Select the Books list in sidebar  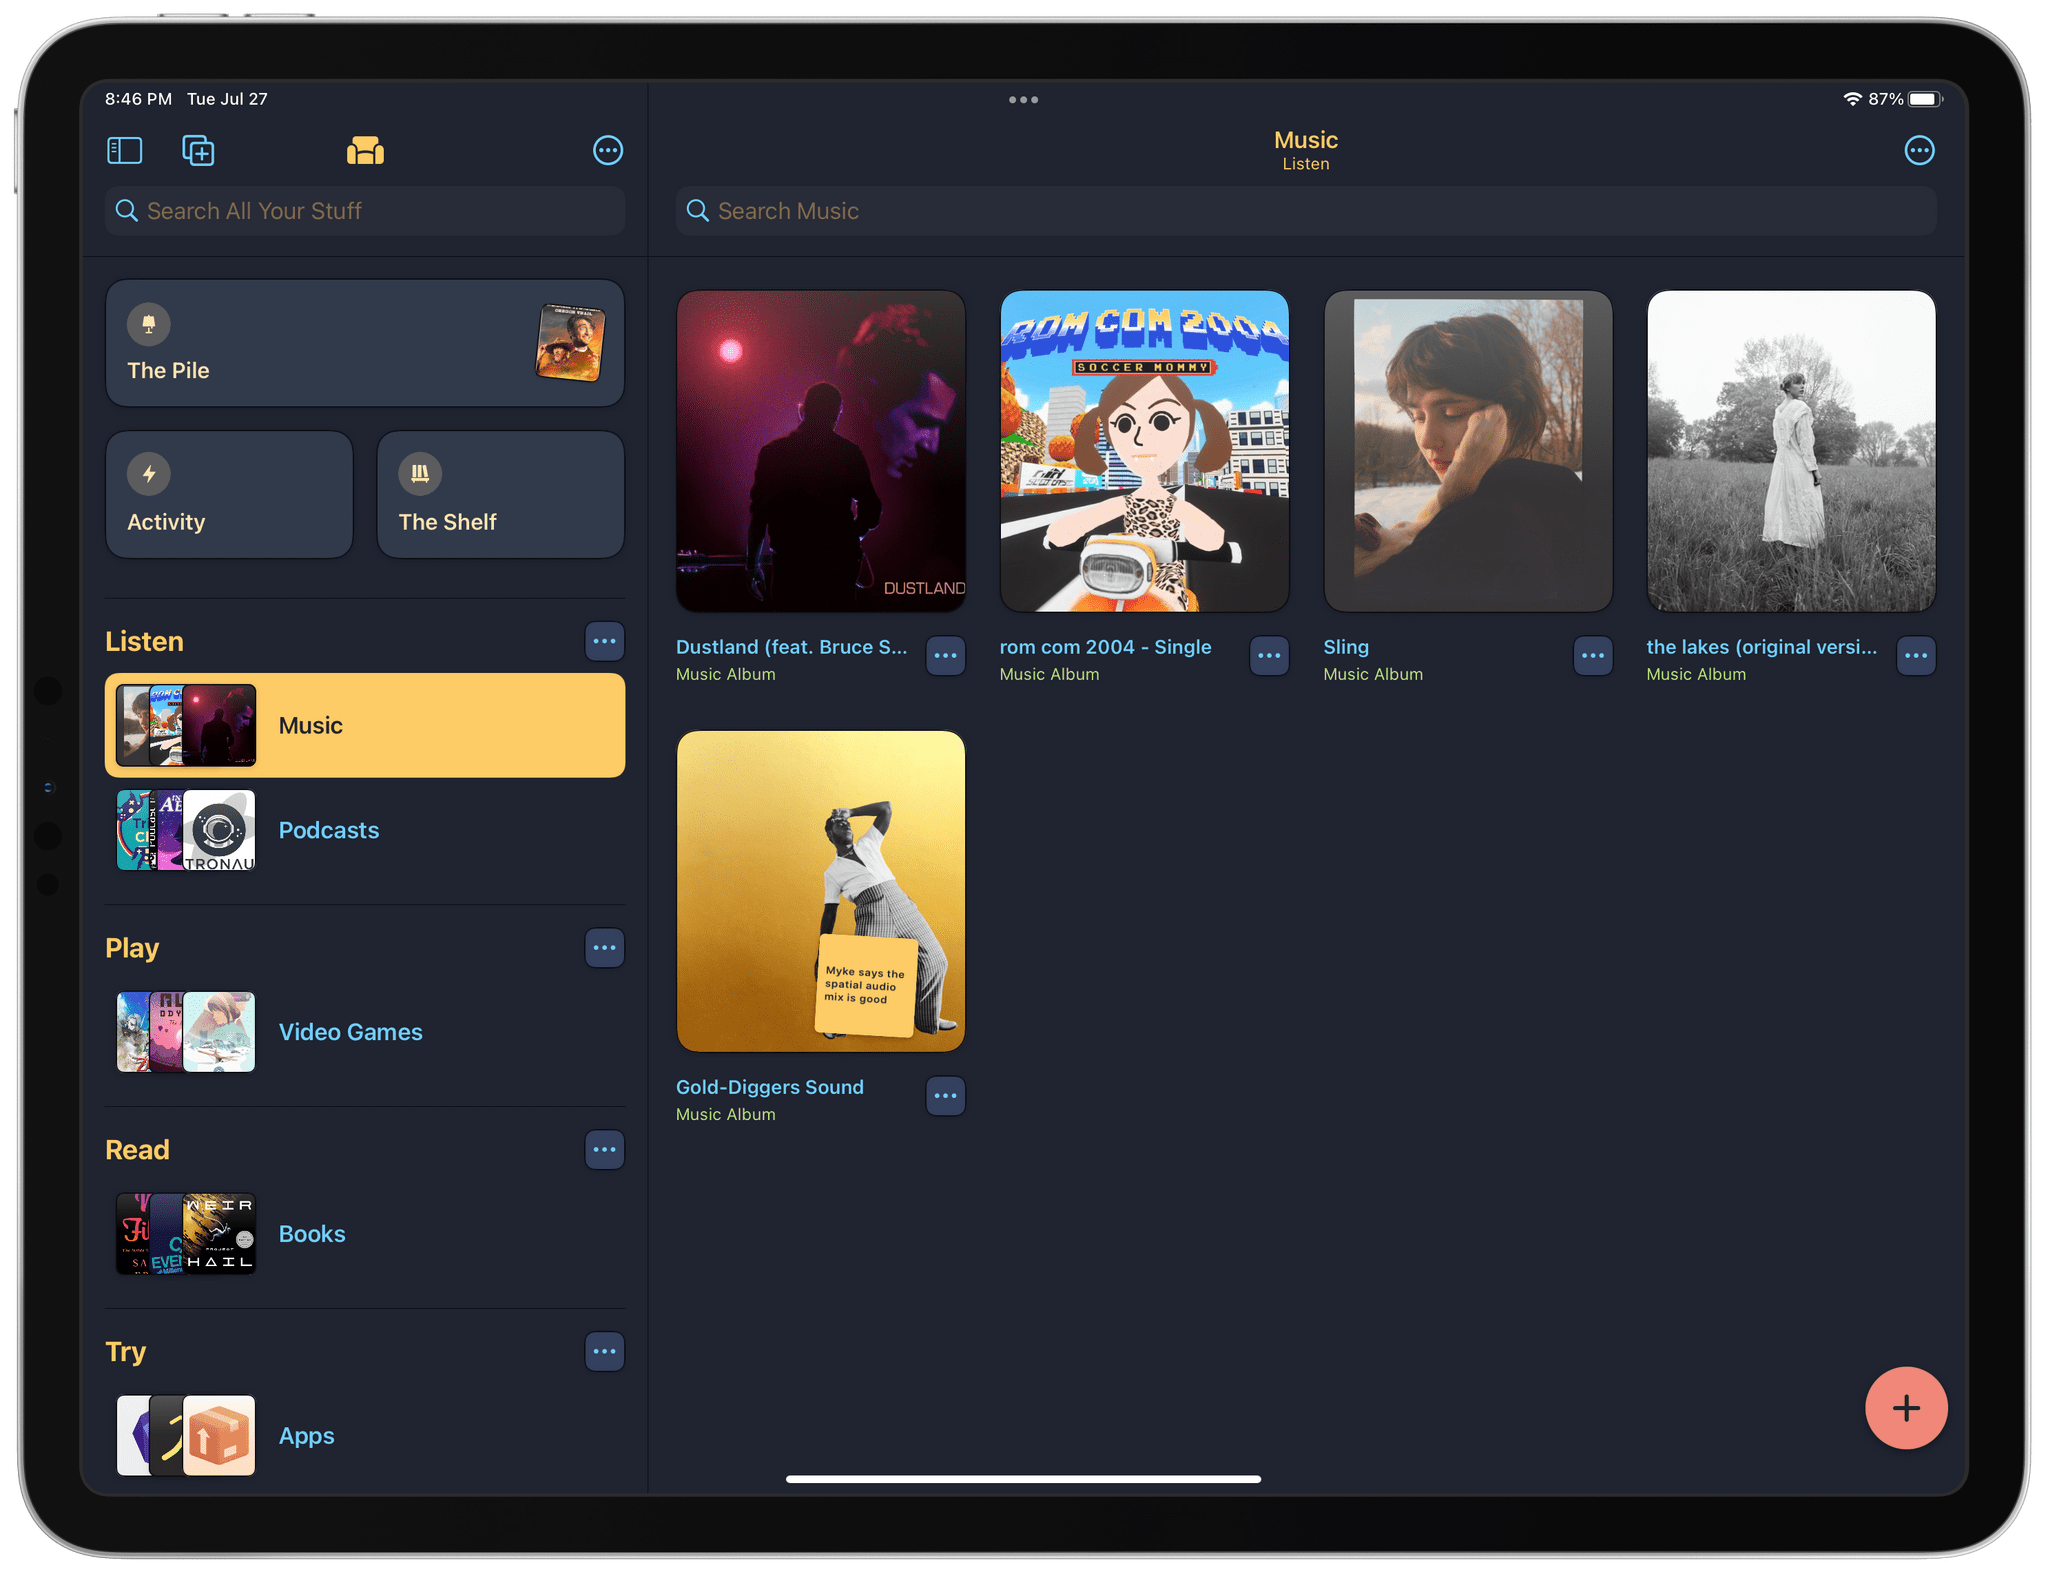[x=365, y=1234]
